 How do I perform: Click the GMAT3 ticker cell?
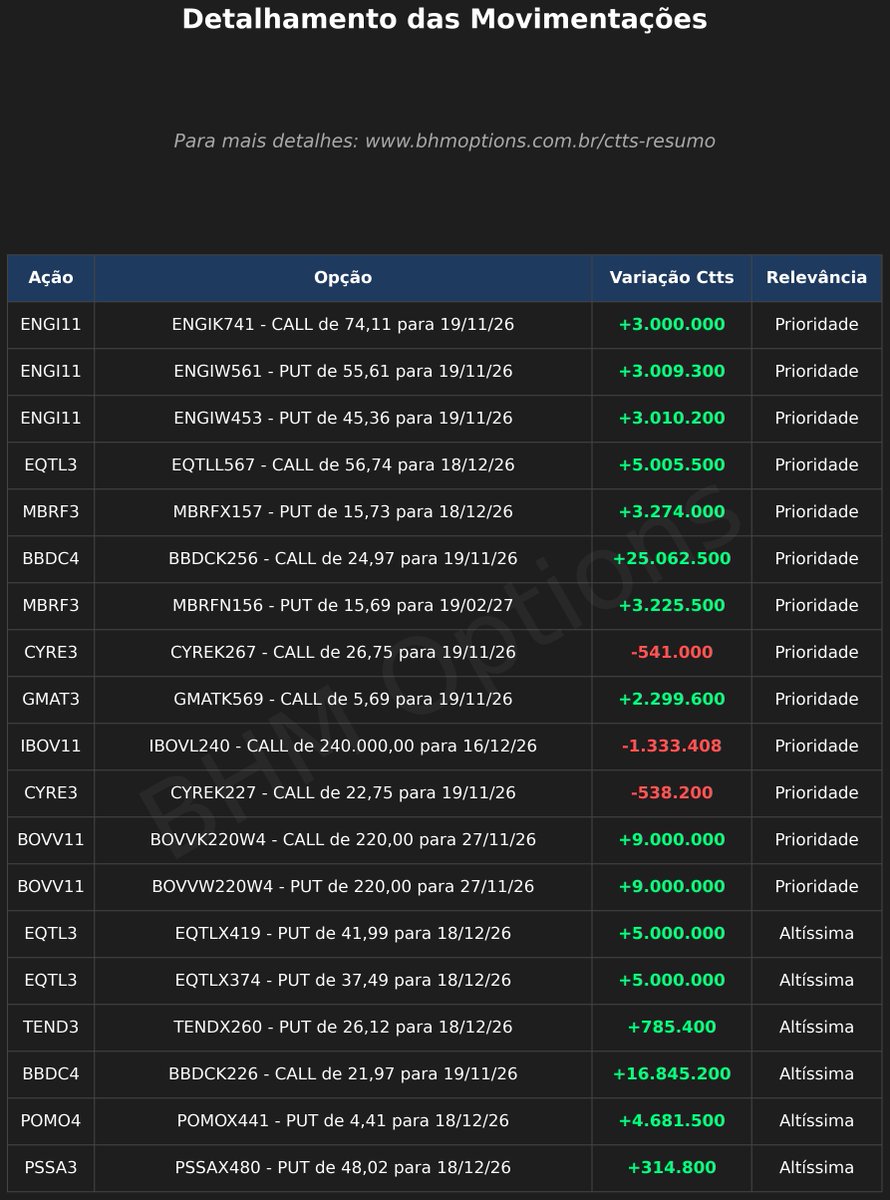point(51,699)
